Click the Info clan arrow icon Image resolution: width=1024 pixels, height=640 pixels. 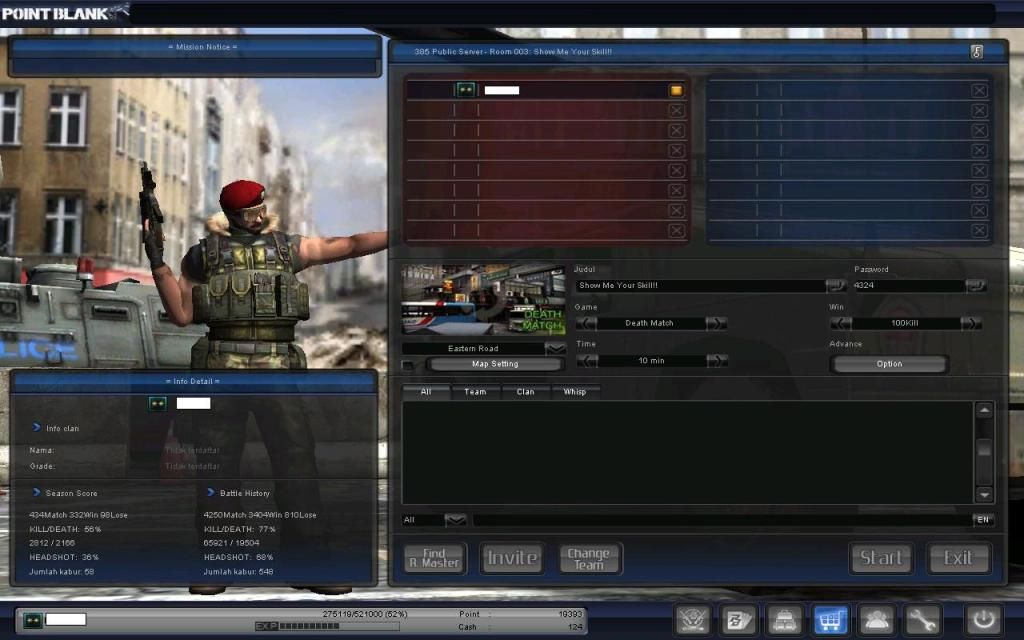(x=37, y=427)
